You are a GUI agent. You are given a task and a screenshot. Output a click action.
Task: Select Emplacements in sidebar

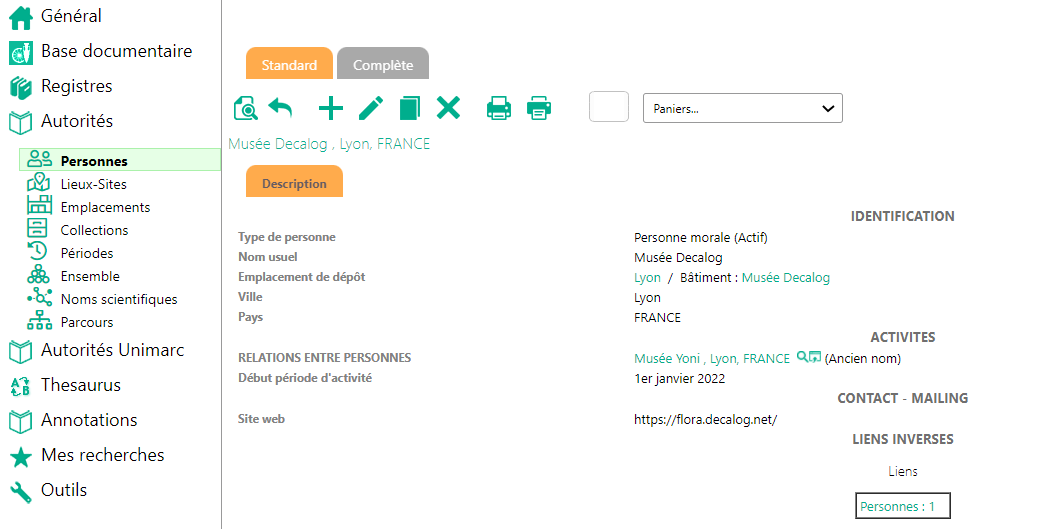click(x=105, y=207)
